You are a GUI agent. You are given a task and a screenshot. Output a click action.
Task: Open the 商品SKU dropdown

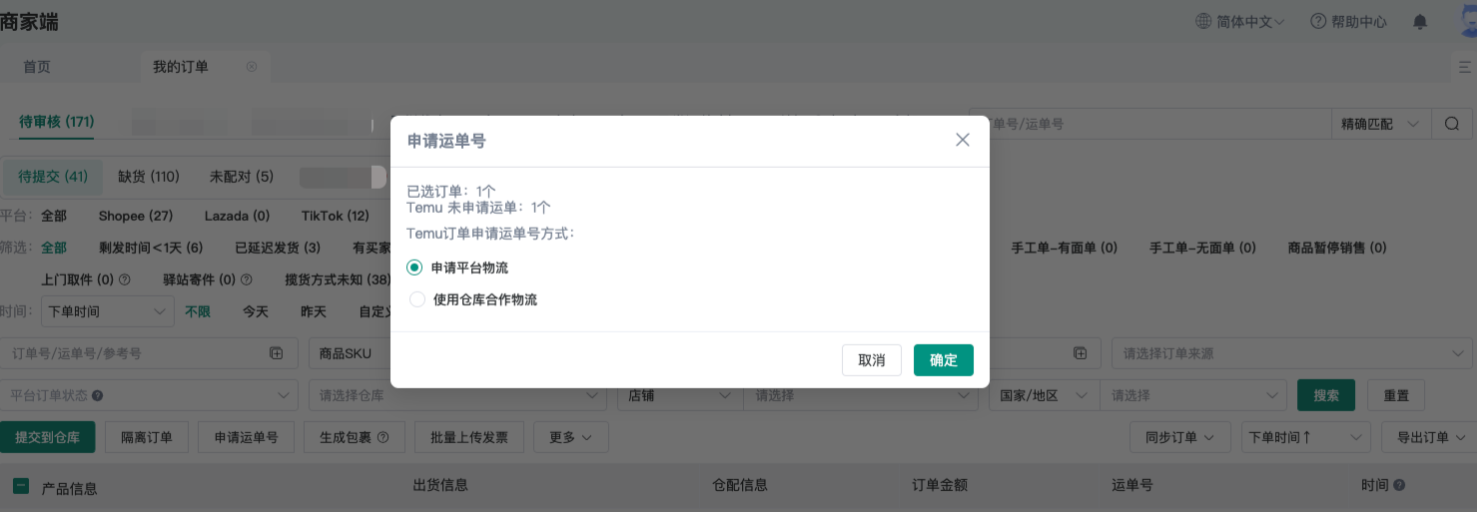349,353
